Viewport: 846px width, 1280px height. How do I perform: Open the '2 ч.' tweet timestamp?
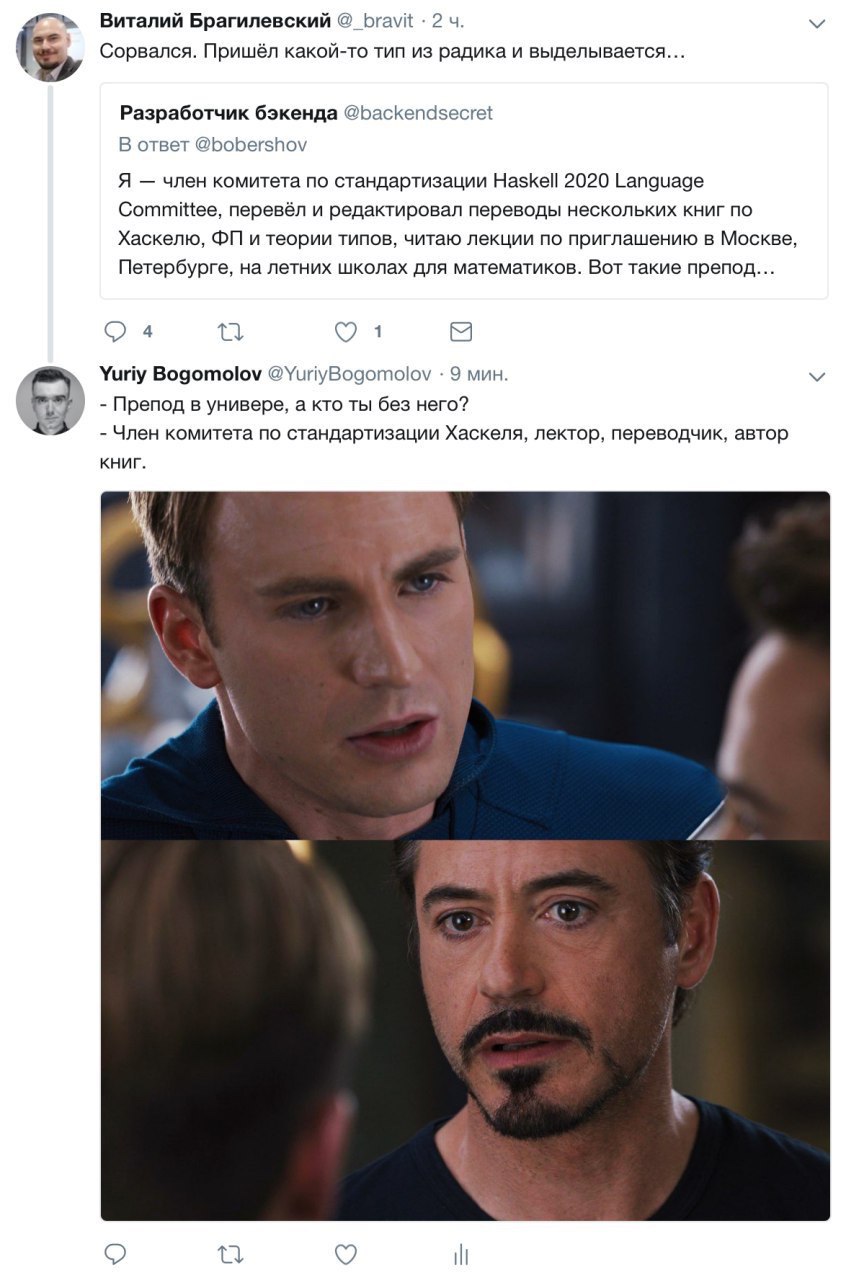[x=448, y=21]
